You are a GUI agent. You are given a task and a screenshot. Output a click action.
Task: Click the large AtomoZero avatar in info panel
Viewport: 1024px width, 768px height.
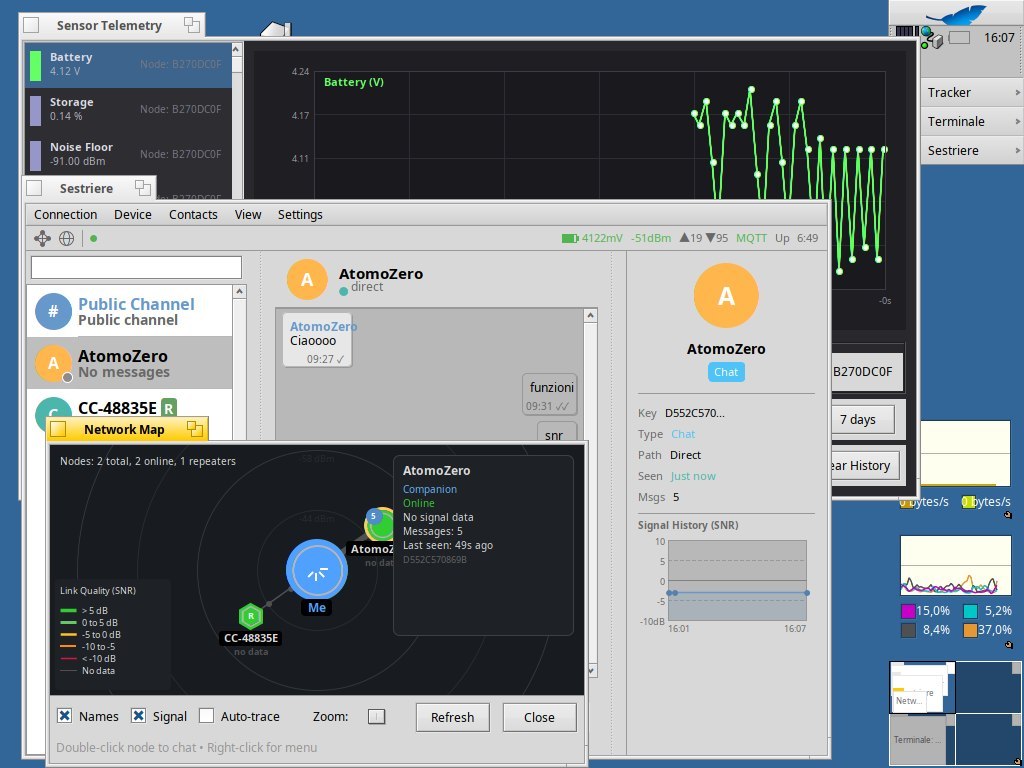[x=726, y=297]
